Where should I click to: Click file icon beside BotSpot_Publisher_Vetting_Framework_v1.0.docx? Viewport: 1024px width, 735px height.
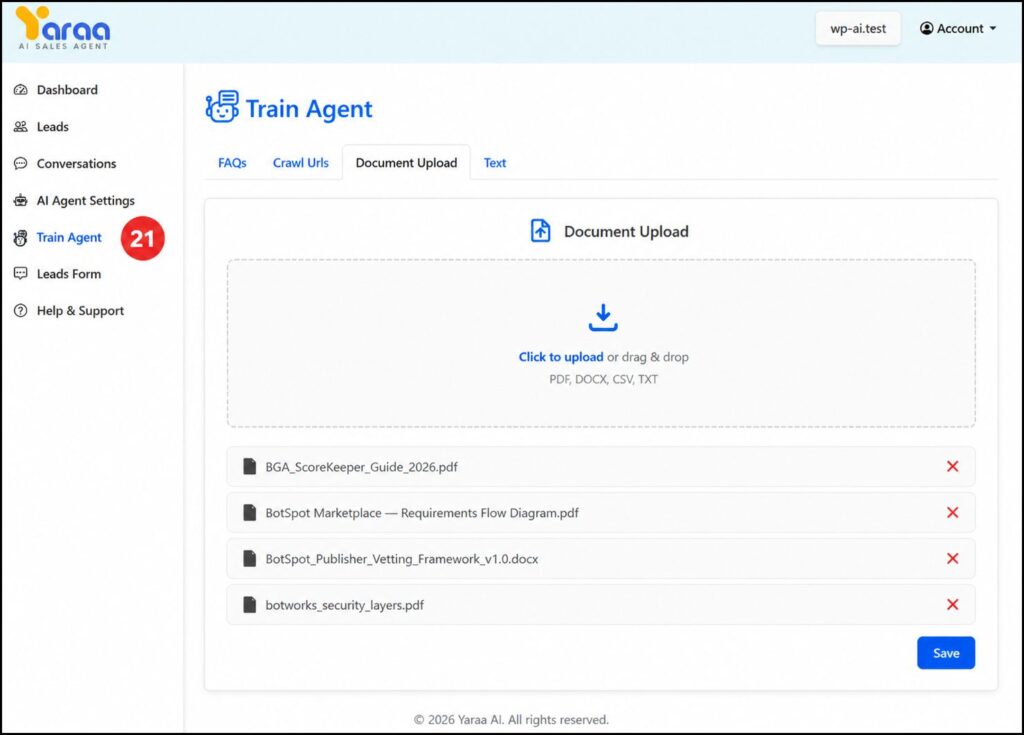coord(249,559)
